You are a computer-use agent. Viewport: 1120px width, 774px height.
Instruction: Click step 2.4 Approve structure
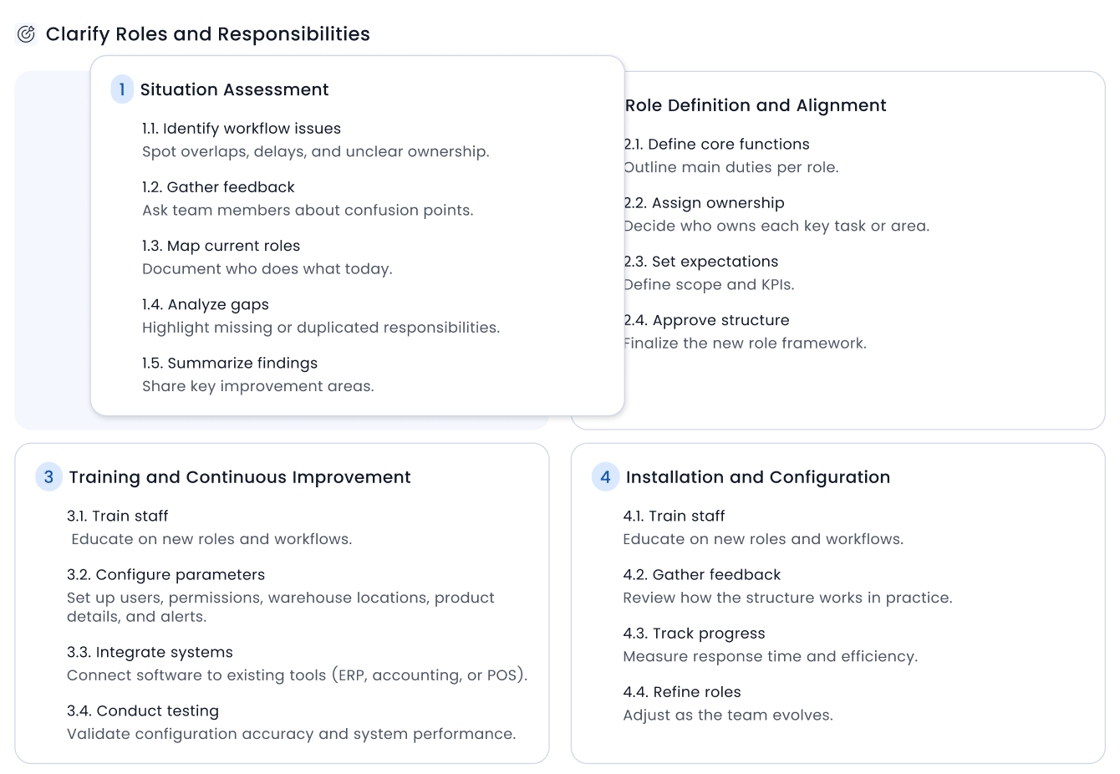[708, 320]
